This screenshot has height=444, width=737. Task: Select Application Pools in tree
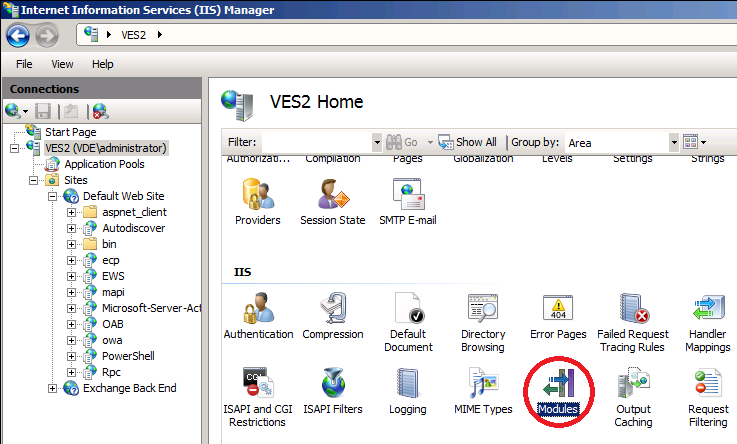[104, 164]
